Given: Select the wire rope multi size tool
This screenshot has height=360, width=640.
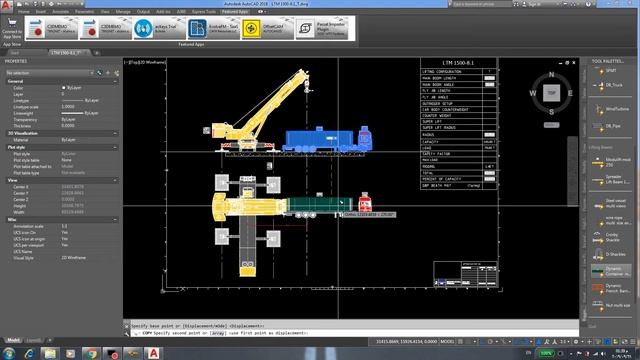Looking at the screenshot, I should [611, 220].
